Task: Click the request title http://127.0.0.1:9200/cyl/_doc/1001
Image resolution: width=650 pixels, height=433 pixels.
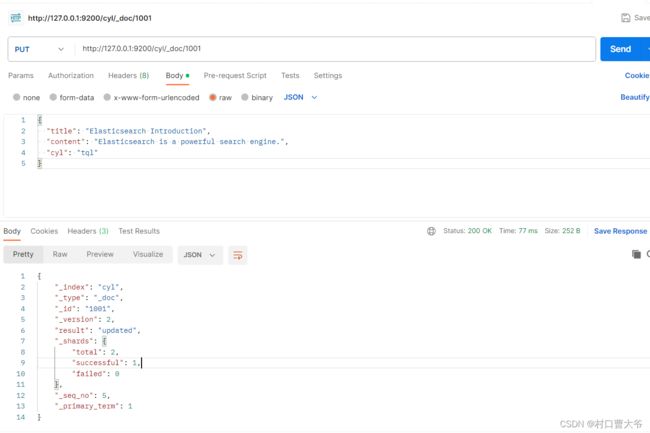Action: tap(90, 18)
